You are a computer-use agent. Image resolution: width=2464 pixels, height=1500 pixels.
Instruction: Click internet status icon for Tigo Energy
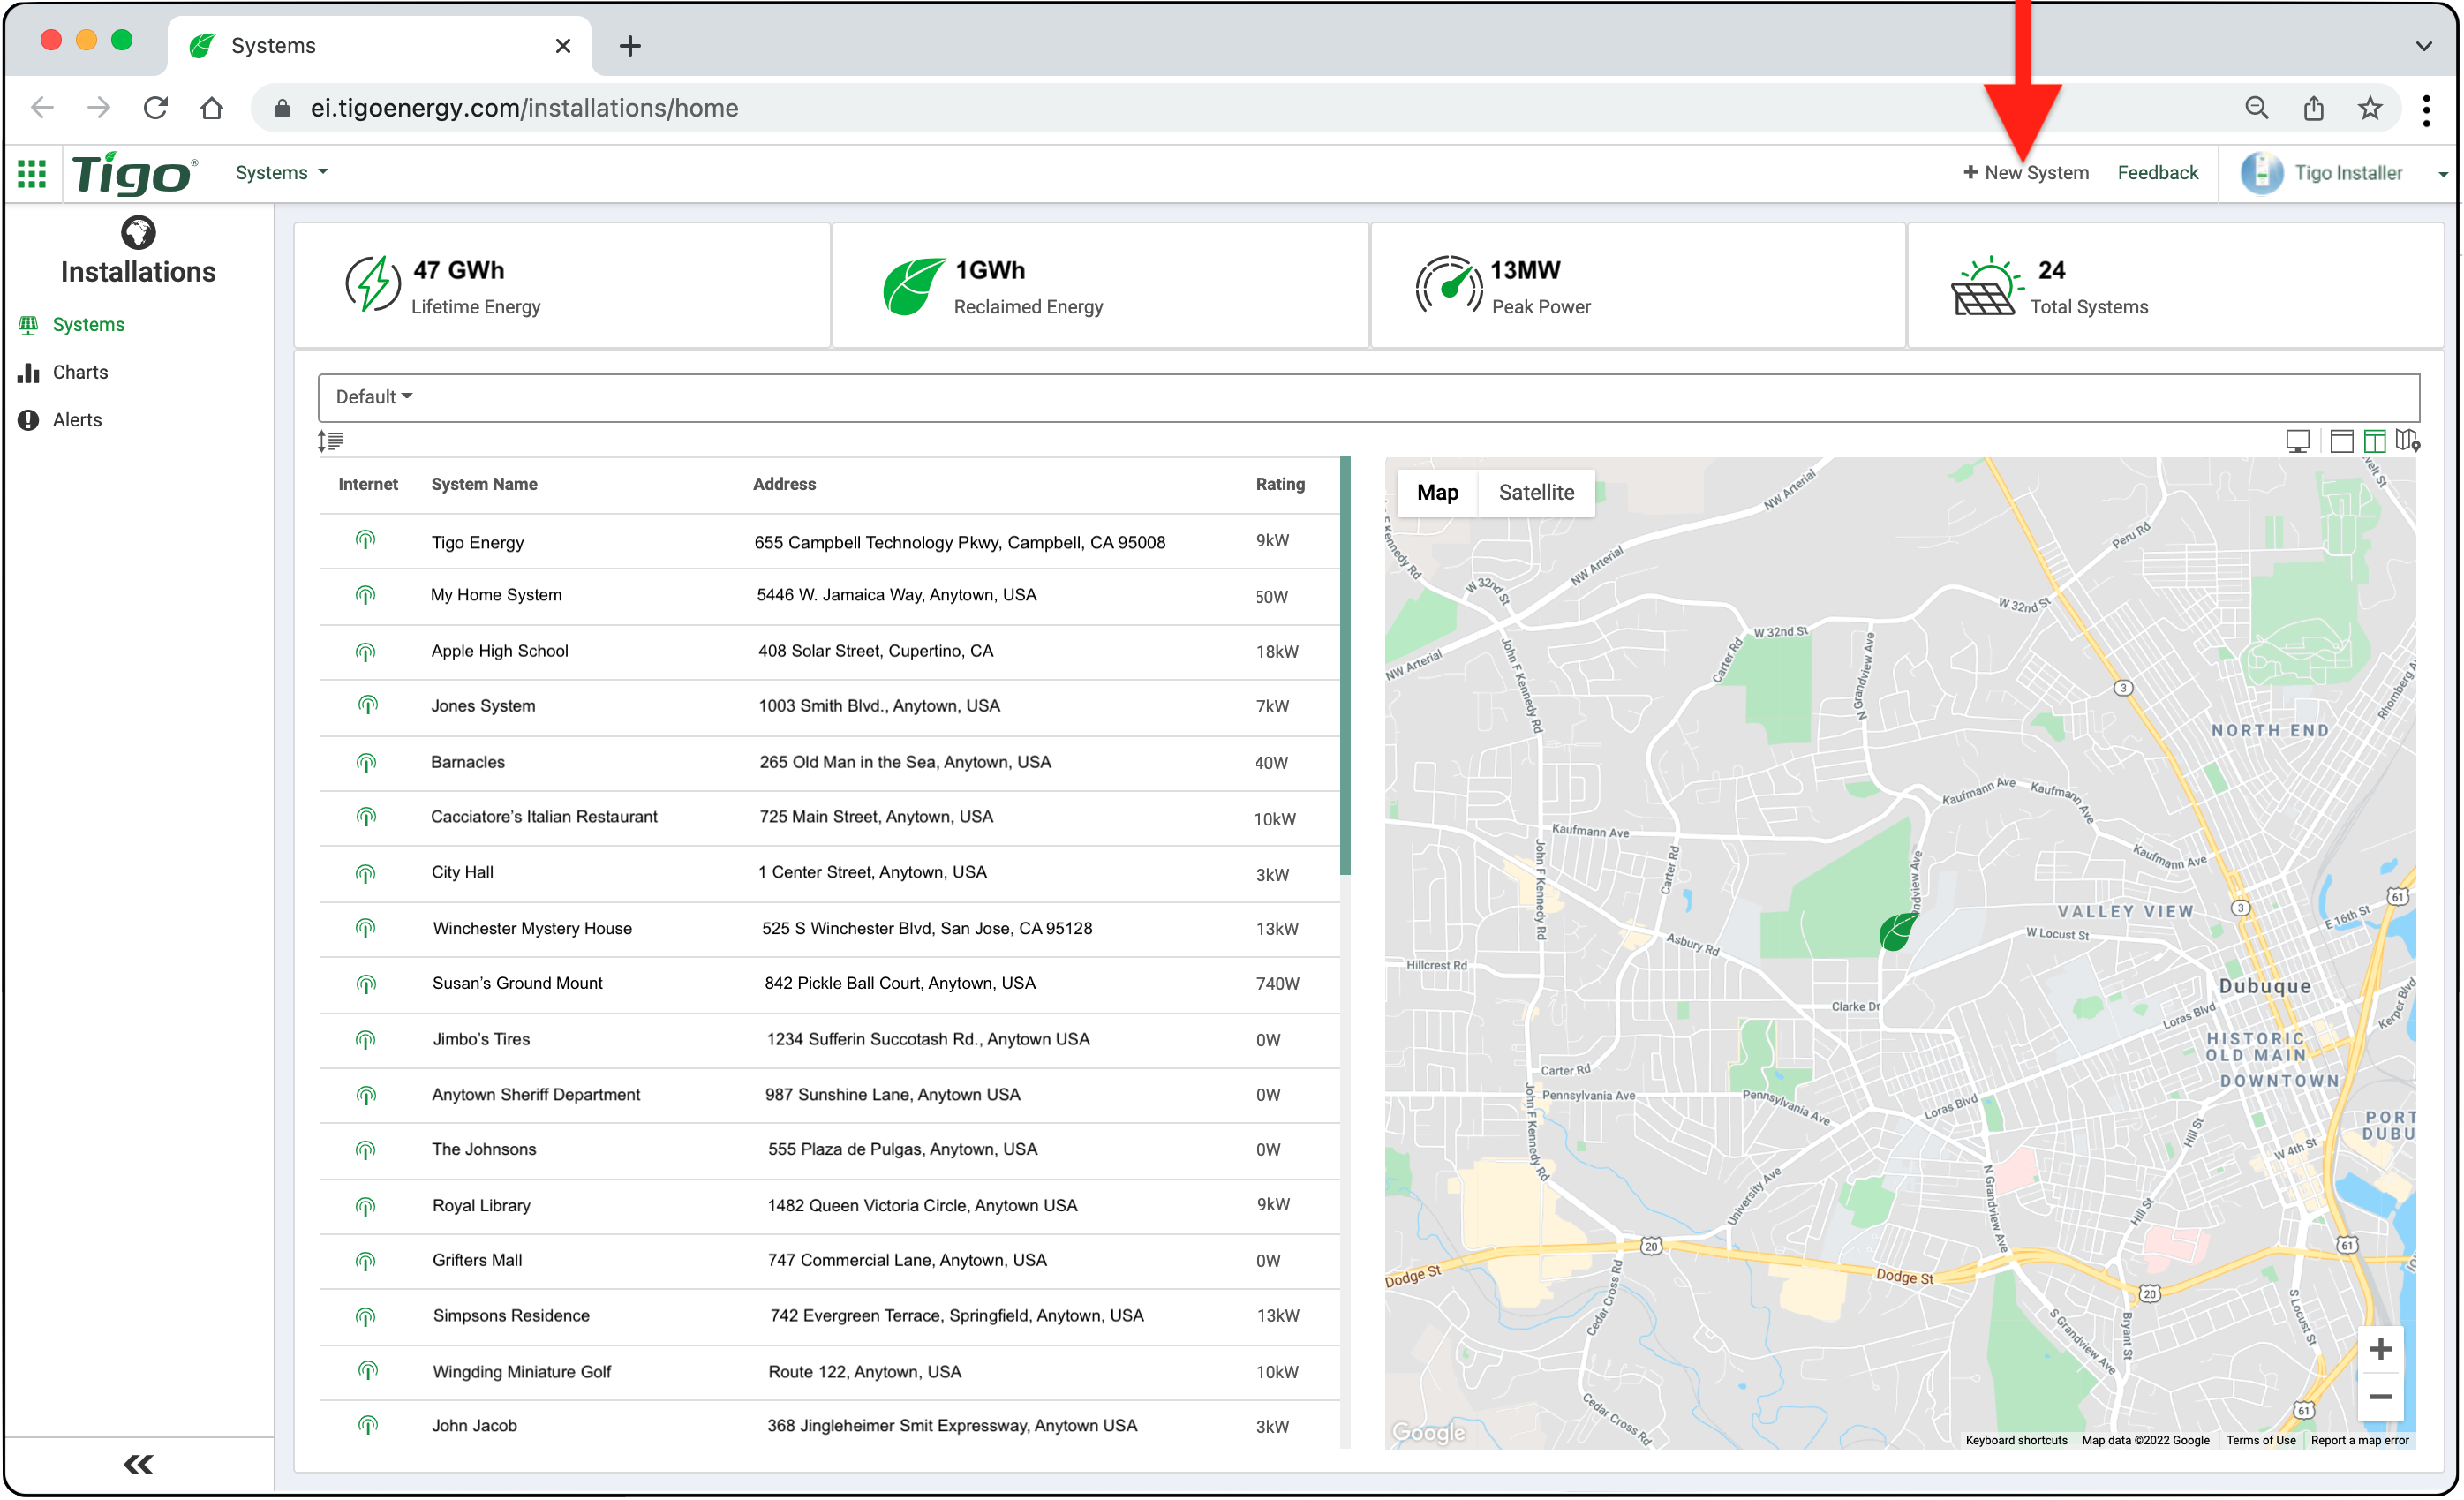click(365, 540)
